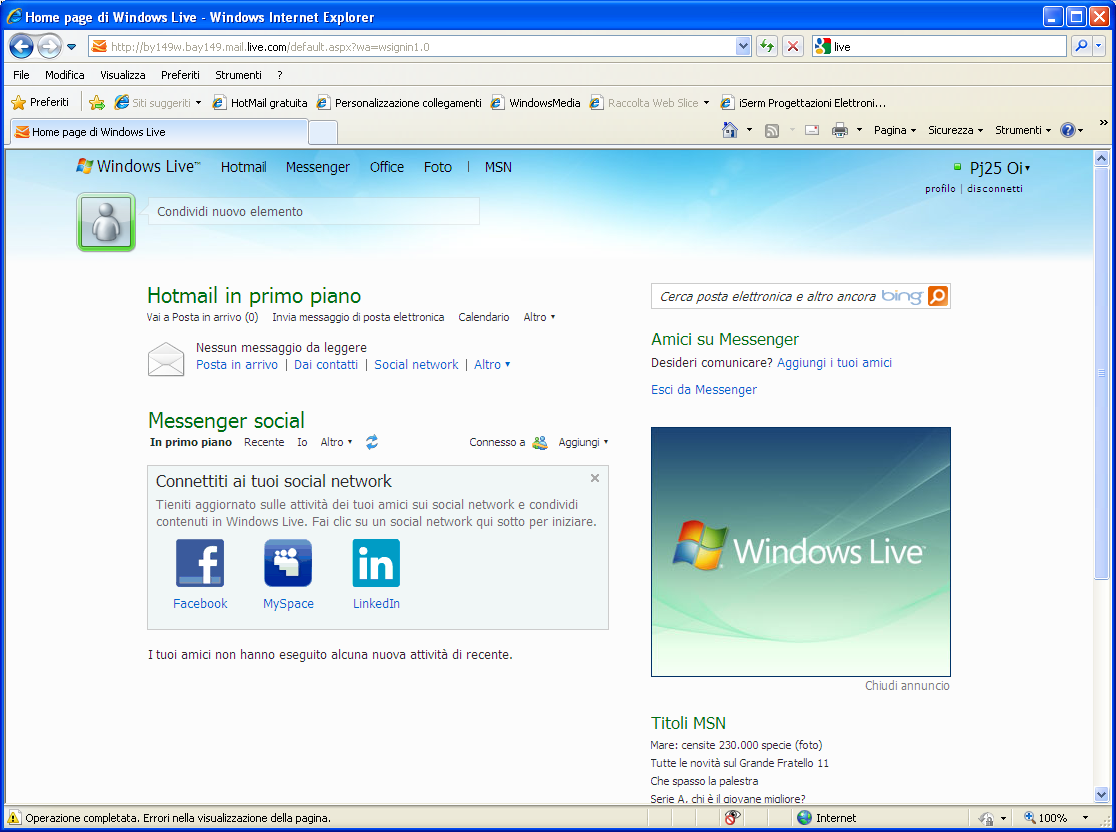Click the LinkedIn icon

pyautogui.click(x=376, y=563)
